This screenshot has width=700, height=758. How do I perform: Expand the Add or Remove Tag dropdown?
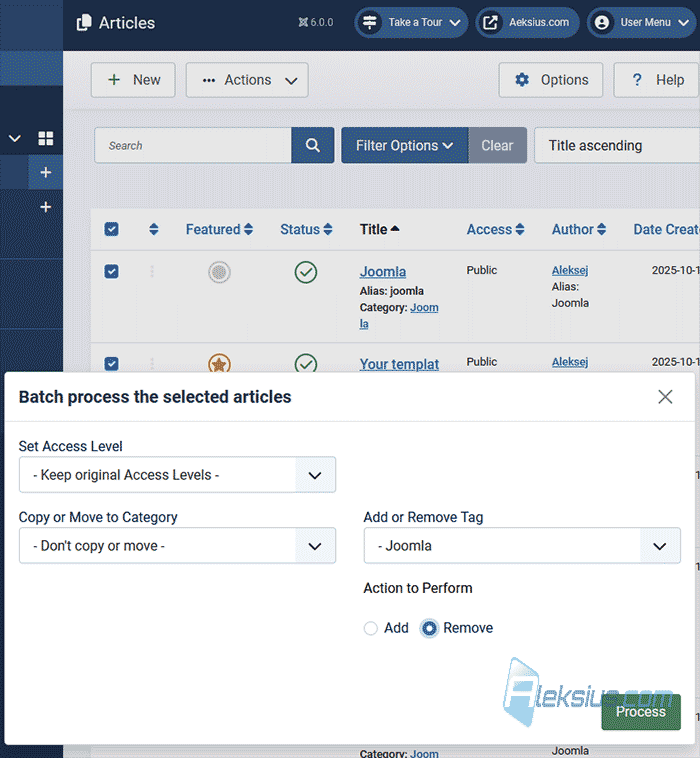tap(522, 546)
